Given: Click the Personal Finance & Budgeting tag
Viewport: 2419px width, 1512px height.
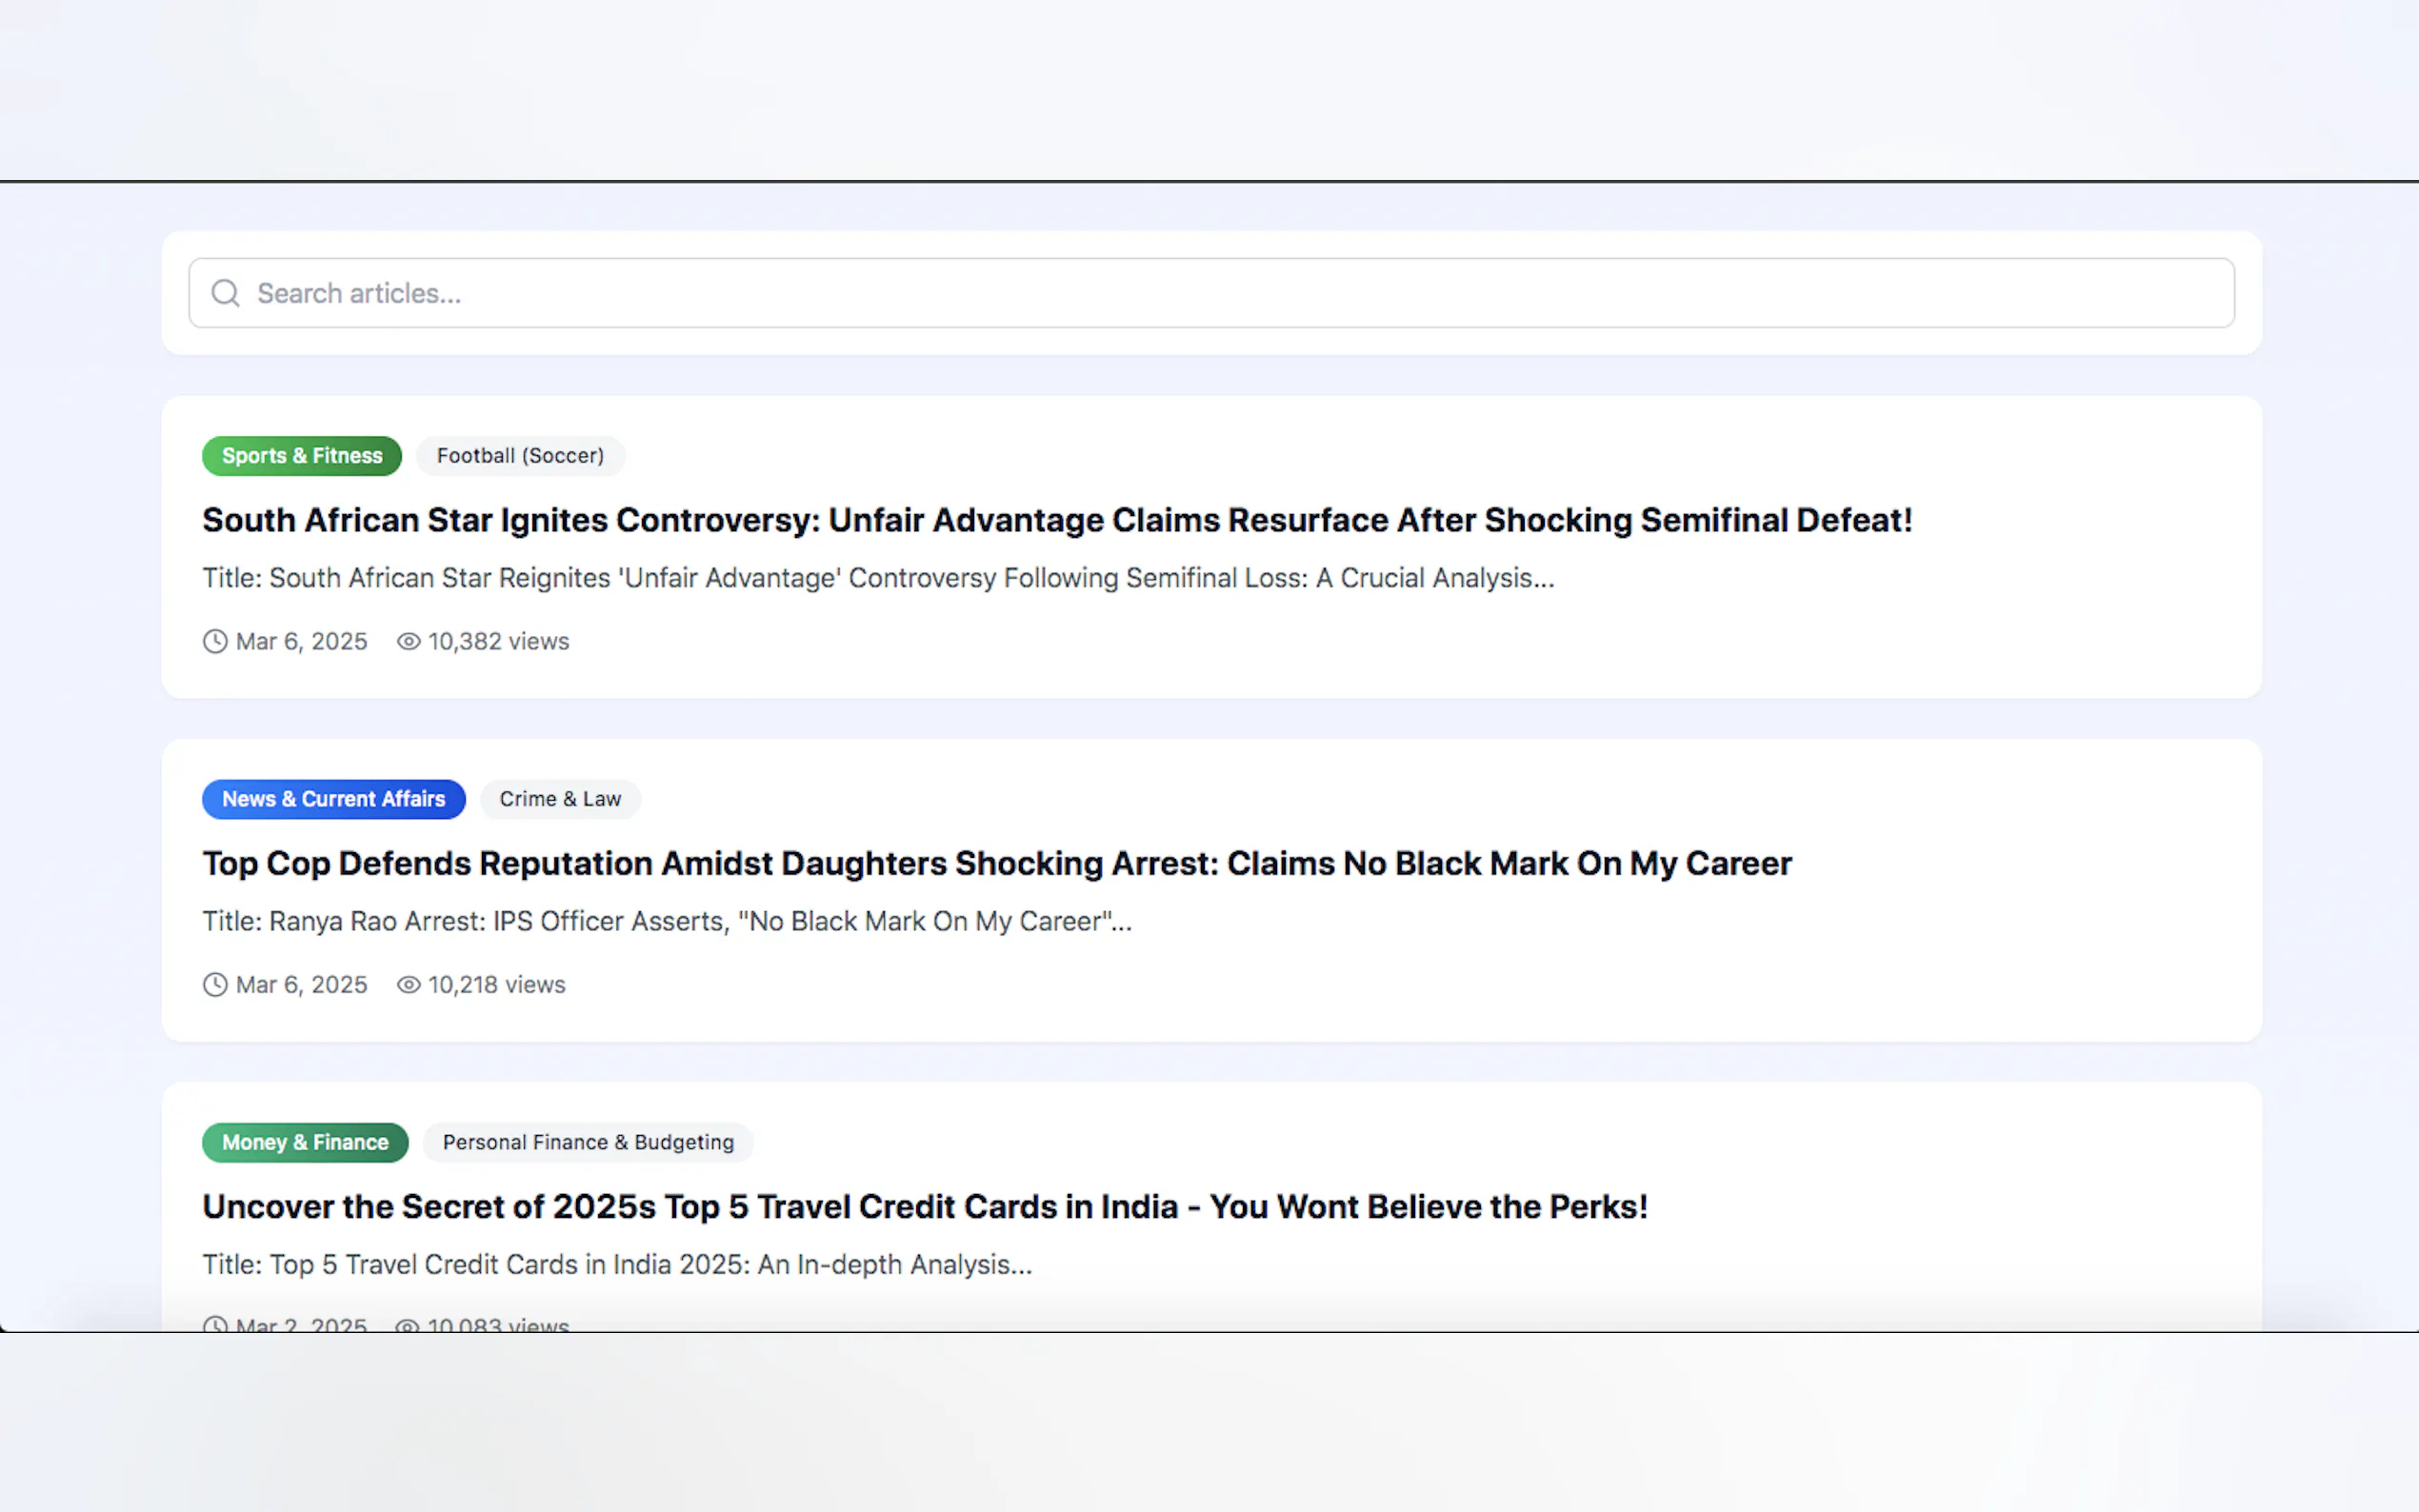Looking at the screenshot, I should click(x=588, y=1142).
